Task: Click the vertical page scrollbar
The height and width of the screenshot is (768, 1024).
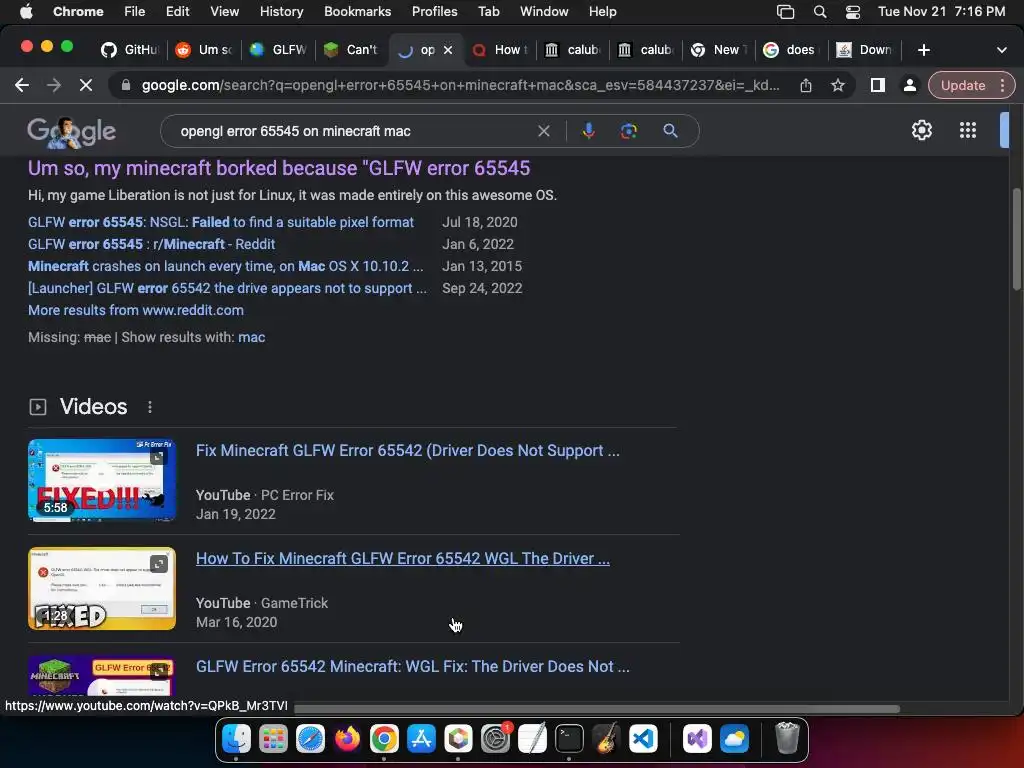Action: tap(1016, 239)
